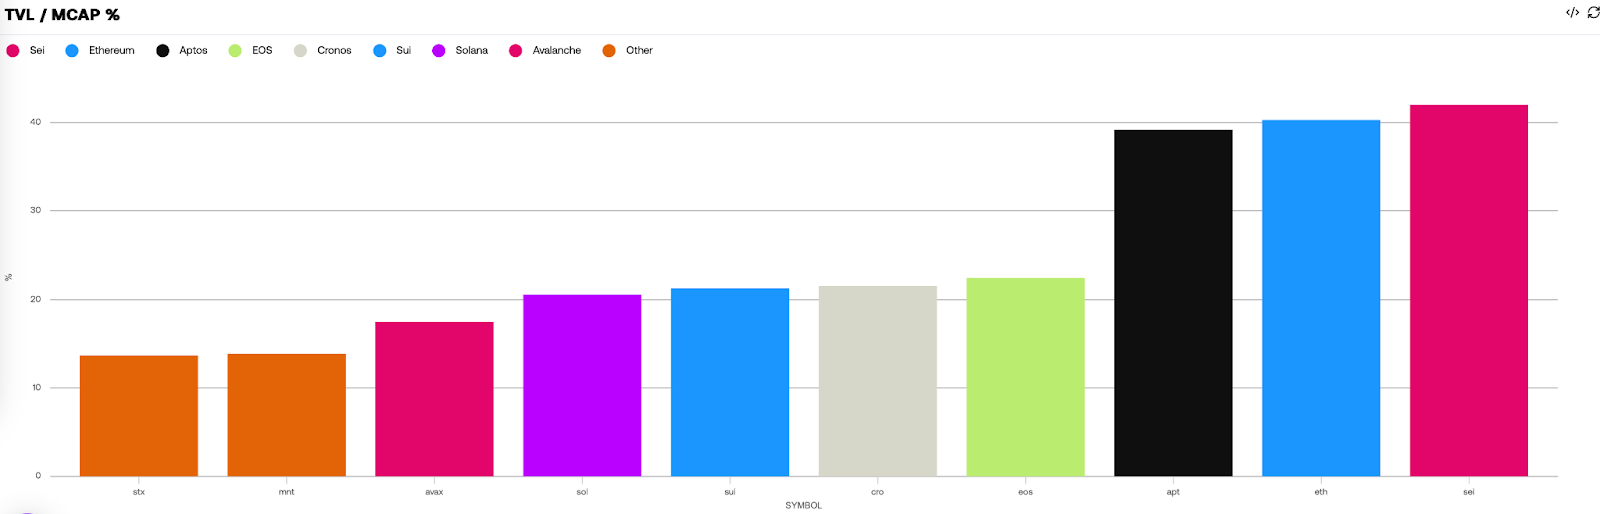Select the orange stx bar
This screenshot has height=514, width=1600.
pos(139,416)
